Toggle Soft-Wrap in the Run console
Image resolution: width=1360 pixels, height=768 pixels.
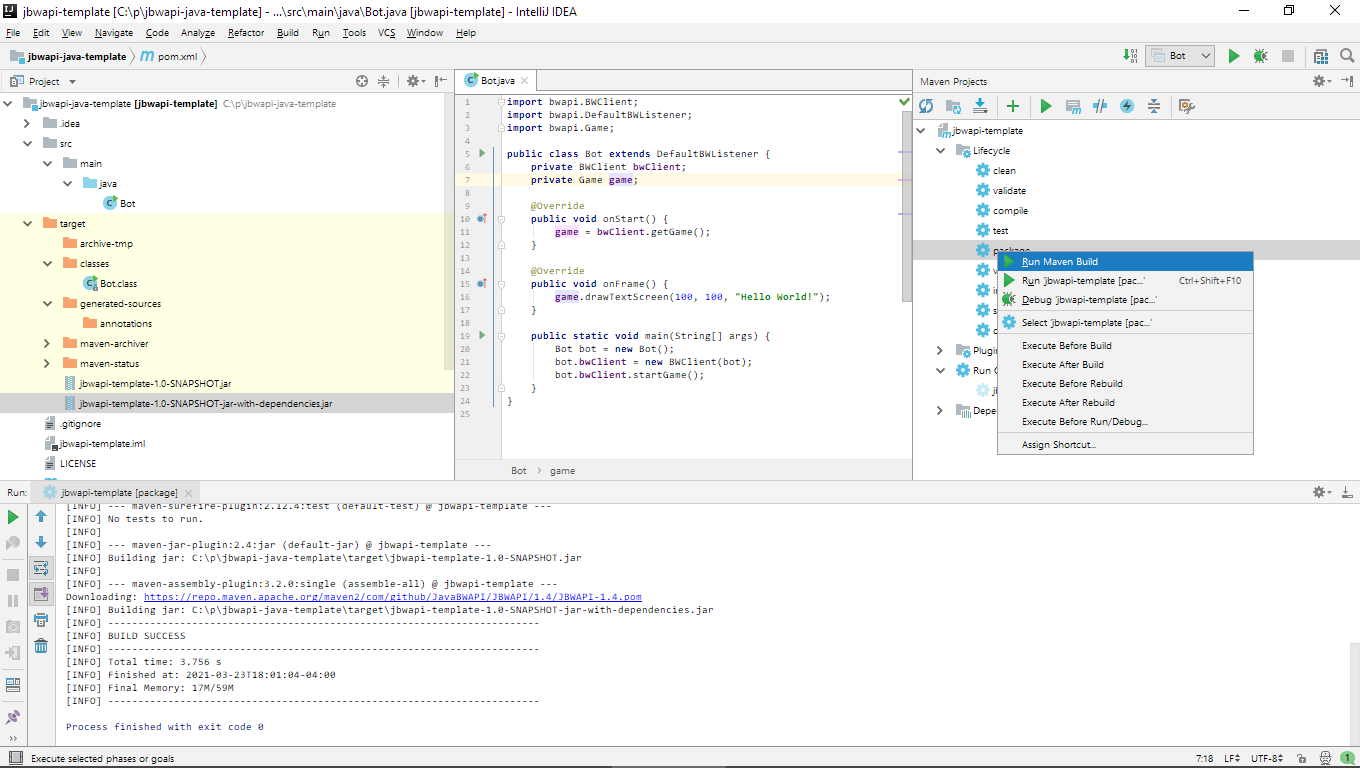41,568
